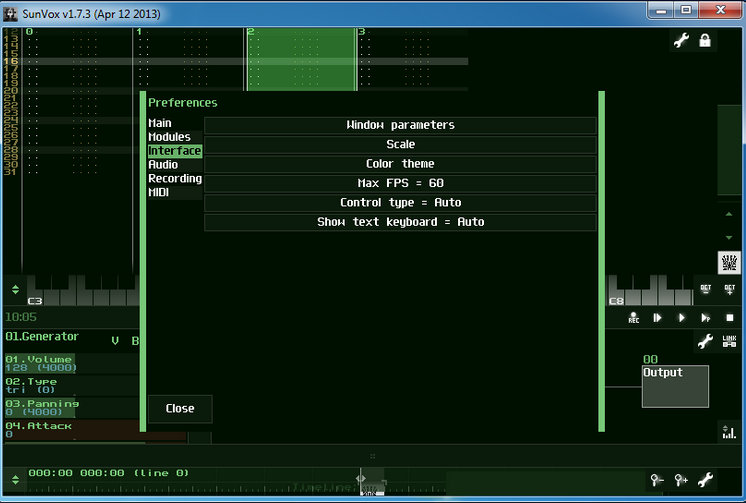Maximize the SunVox window
The image size is (746, 503).
(x=686, y=10)
